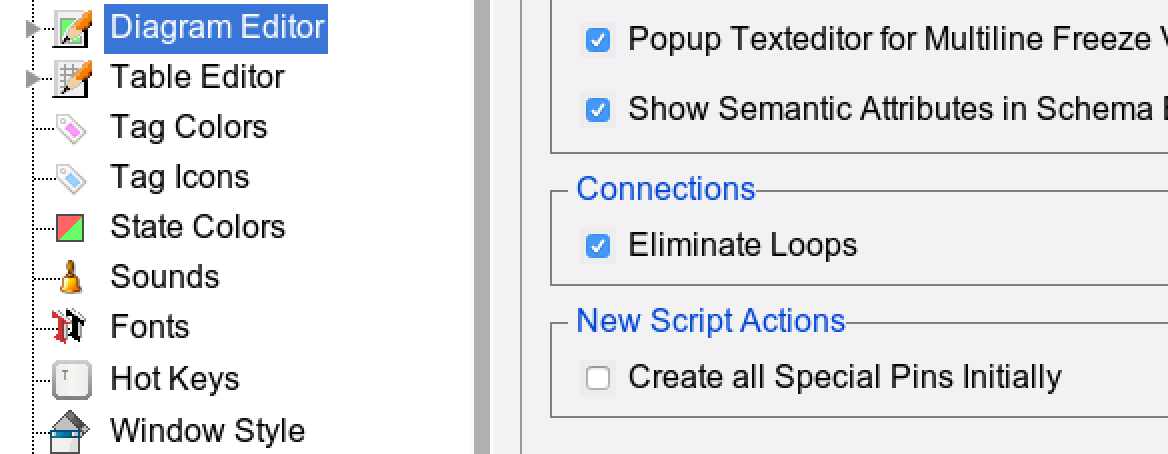The width and height of the screenshot is (1168, 454).
Task: Expand the Table Editor tree node
Action: (34, 78)
